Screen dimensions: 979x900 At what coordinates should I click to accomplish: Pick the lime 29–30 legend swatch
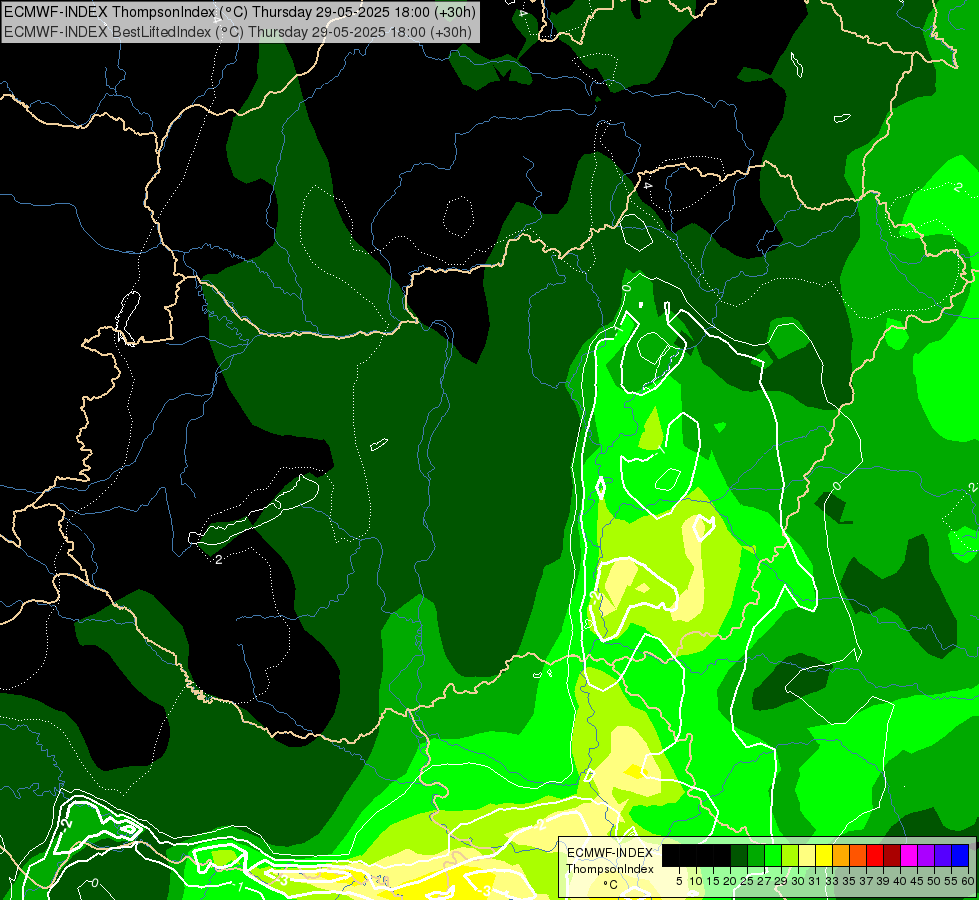[790, 855]
